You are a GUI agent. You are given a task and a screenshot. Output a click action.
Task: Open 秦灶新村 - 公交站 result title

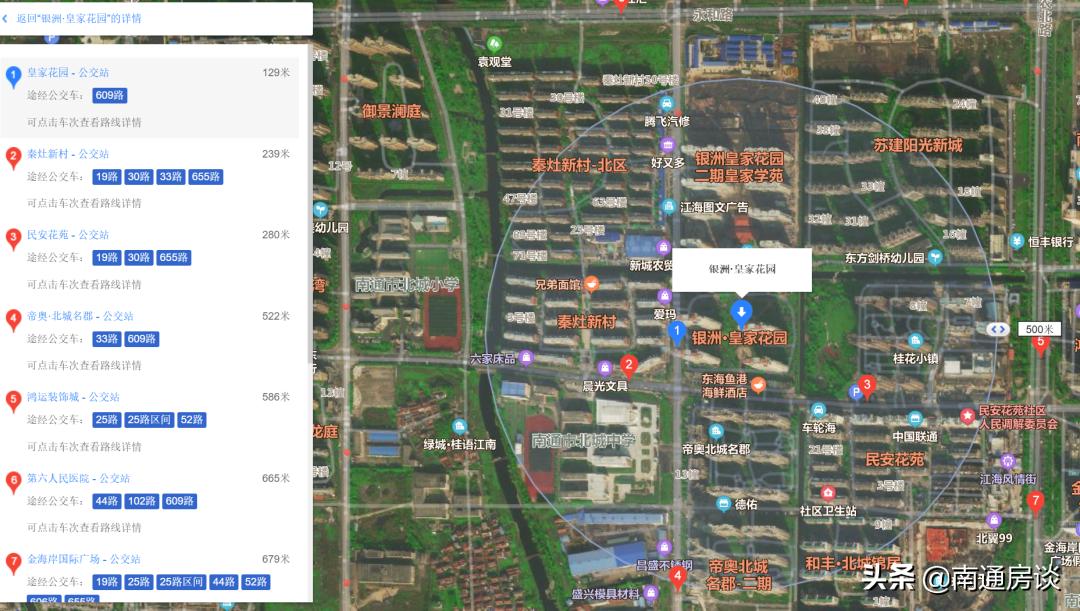tap(68, 154)
